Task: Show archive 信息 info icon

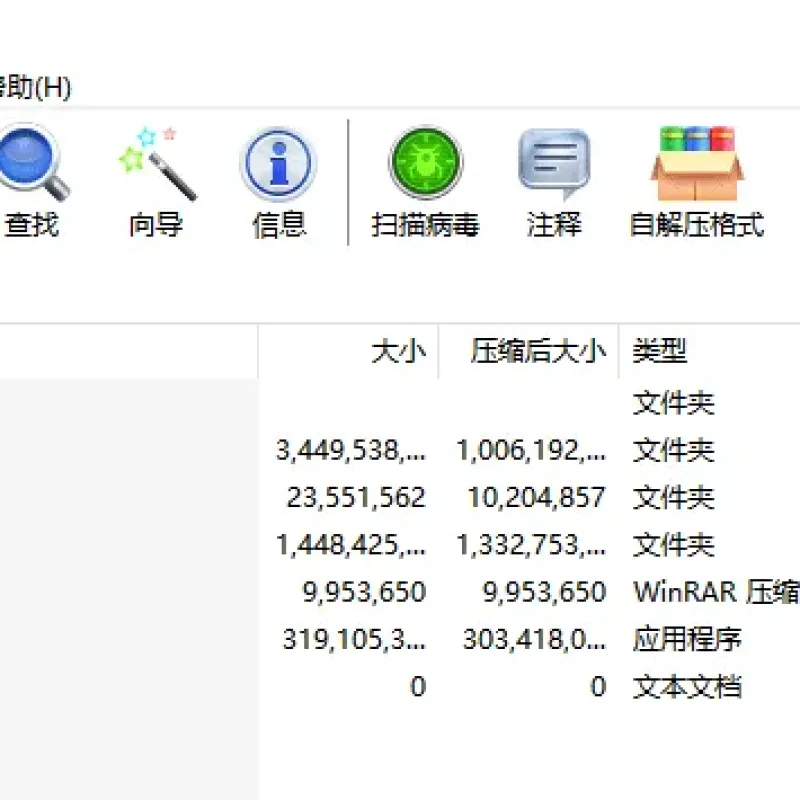Action: (279, 163)
